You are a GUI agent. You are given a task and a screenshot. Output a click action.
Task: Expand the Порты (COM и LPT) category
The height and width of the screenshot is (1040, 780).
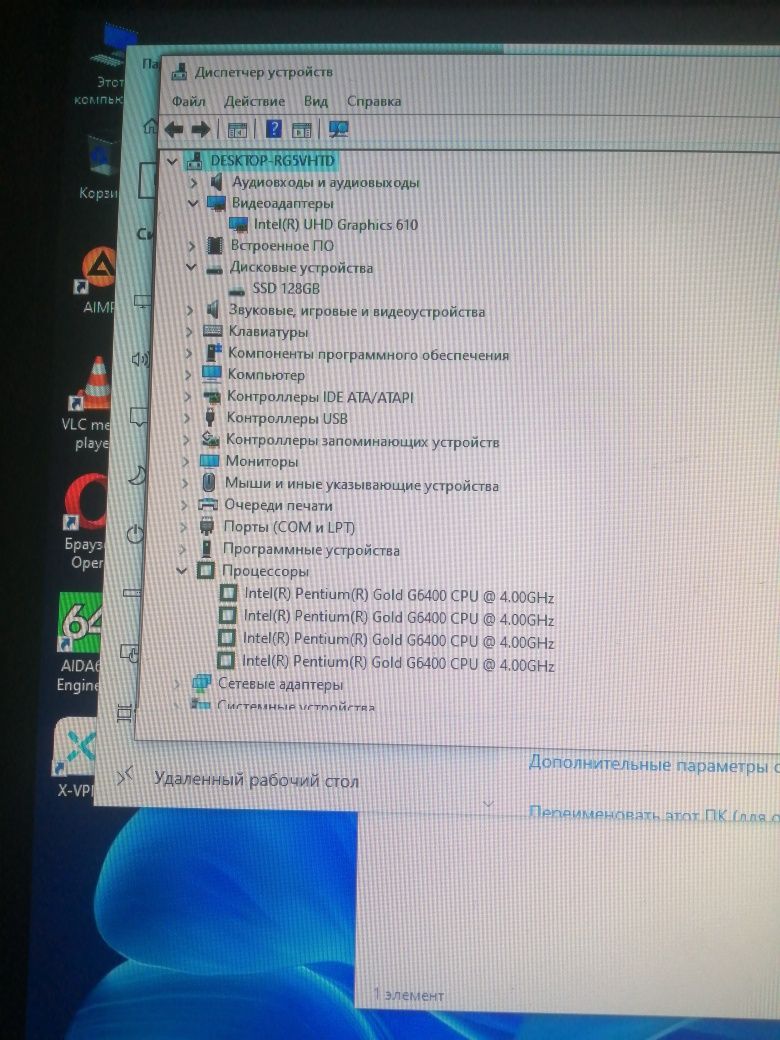coord(183,527)
